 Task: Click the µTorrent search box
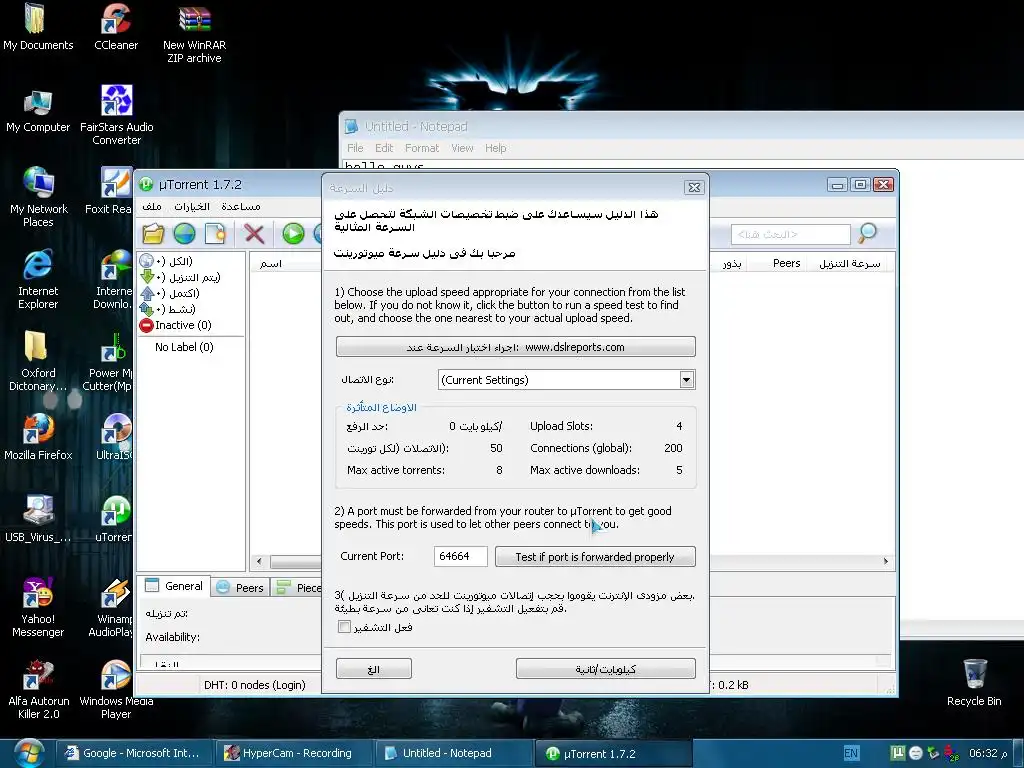point(791,234)
